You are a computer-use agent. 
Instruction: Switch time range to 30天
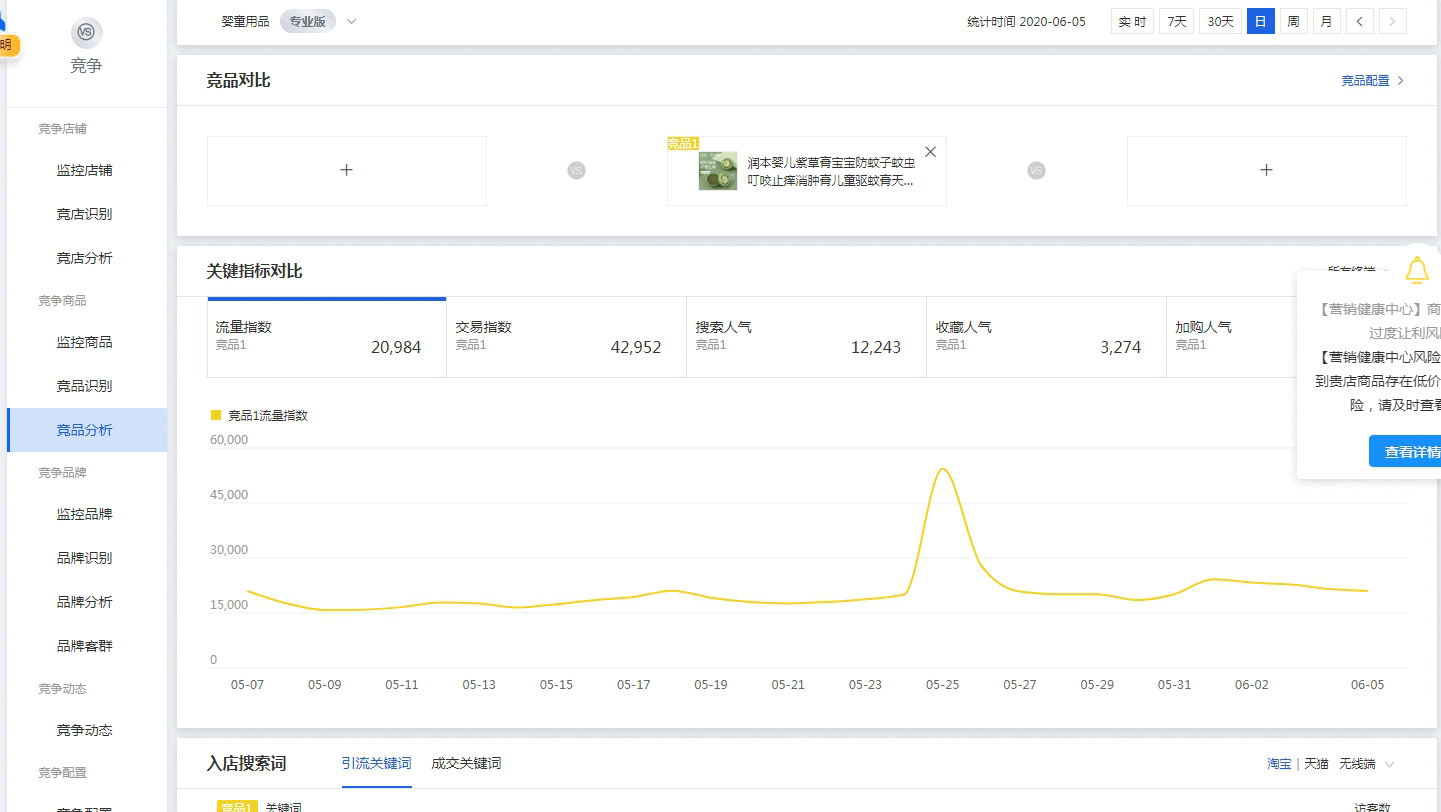[1220, 22]
